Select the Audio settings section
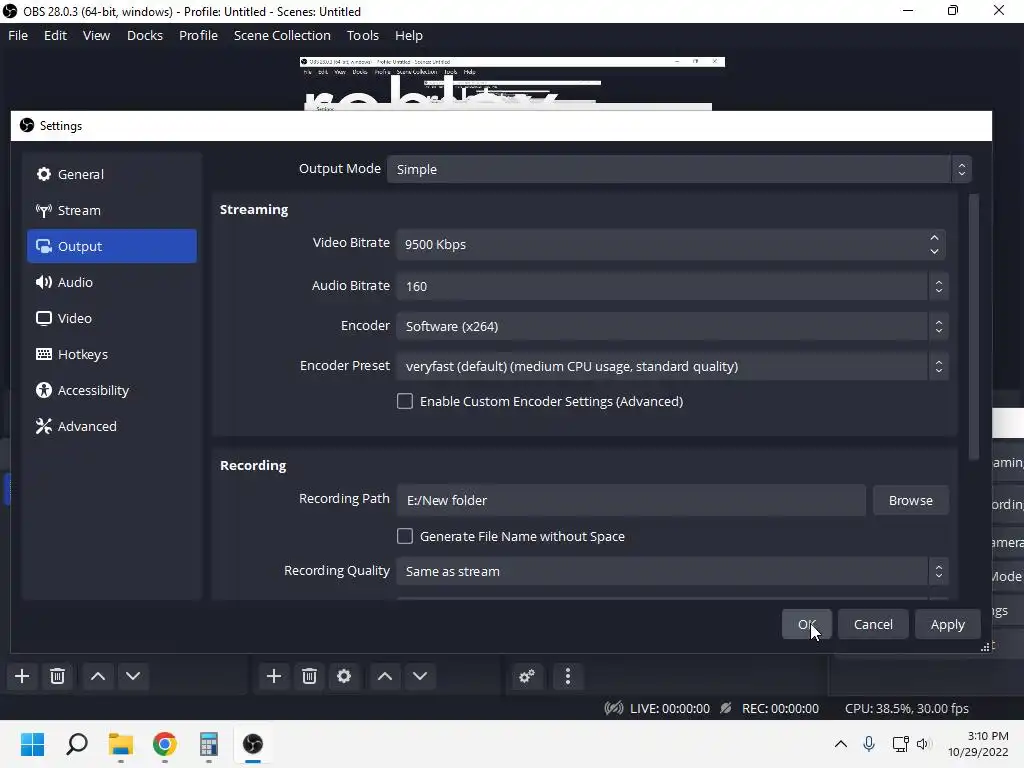 (112, 282)
